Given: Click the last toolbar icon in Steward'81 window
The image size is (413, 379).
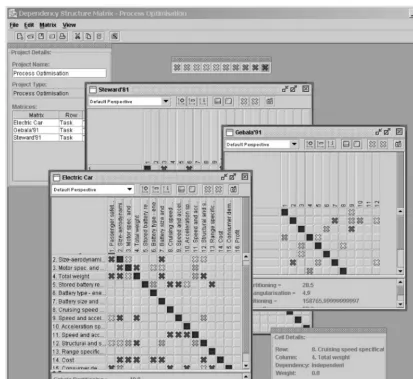Looking at the screenshot, I should pos(270,101).
